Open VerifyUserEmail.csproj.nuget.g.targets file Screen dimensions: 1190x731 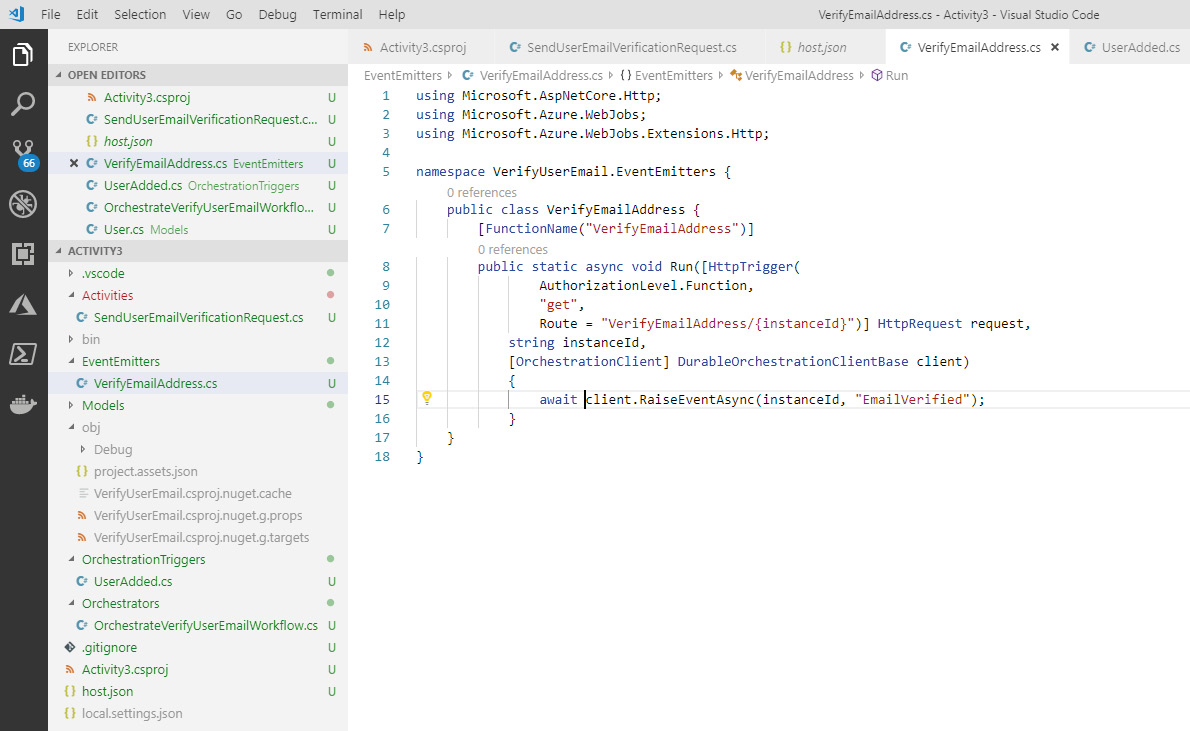tap(198, 537)
